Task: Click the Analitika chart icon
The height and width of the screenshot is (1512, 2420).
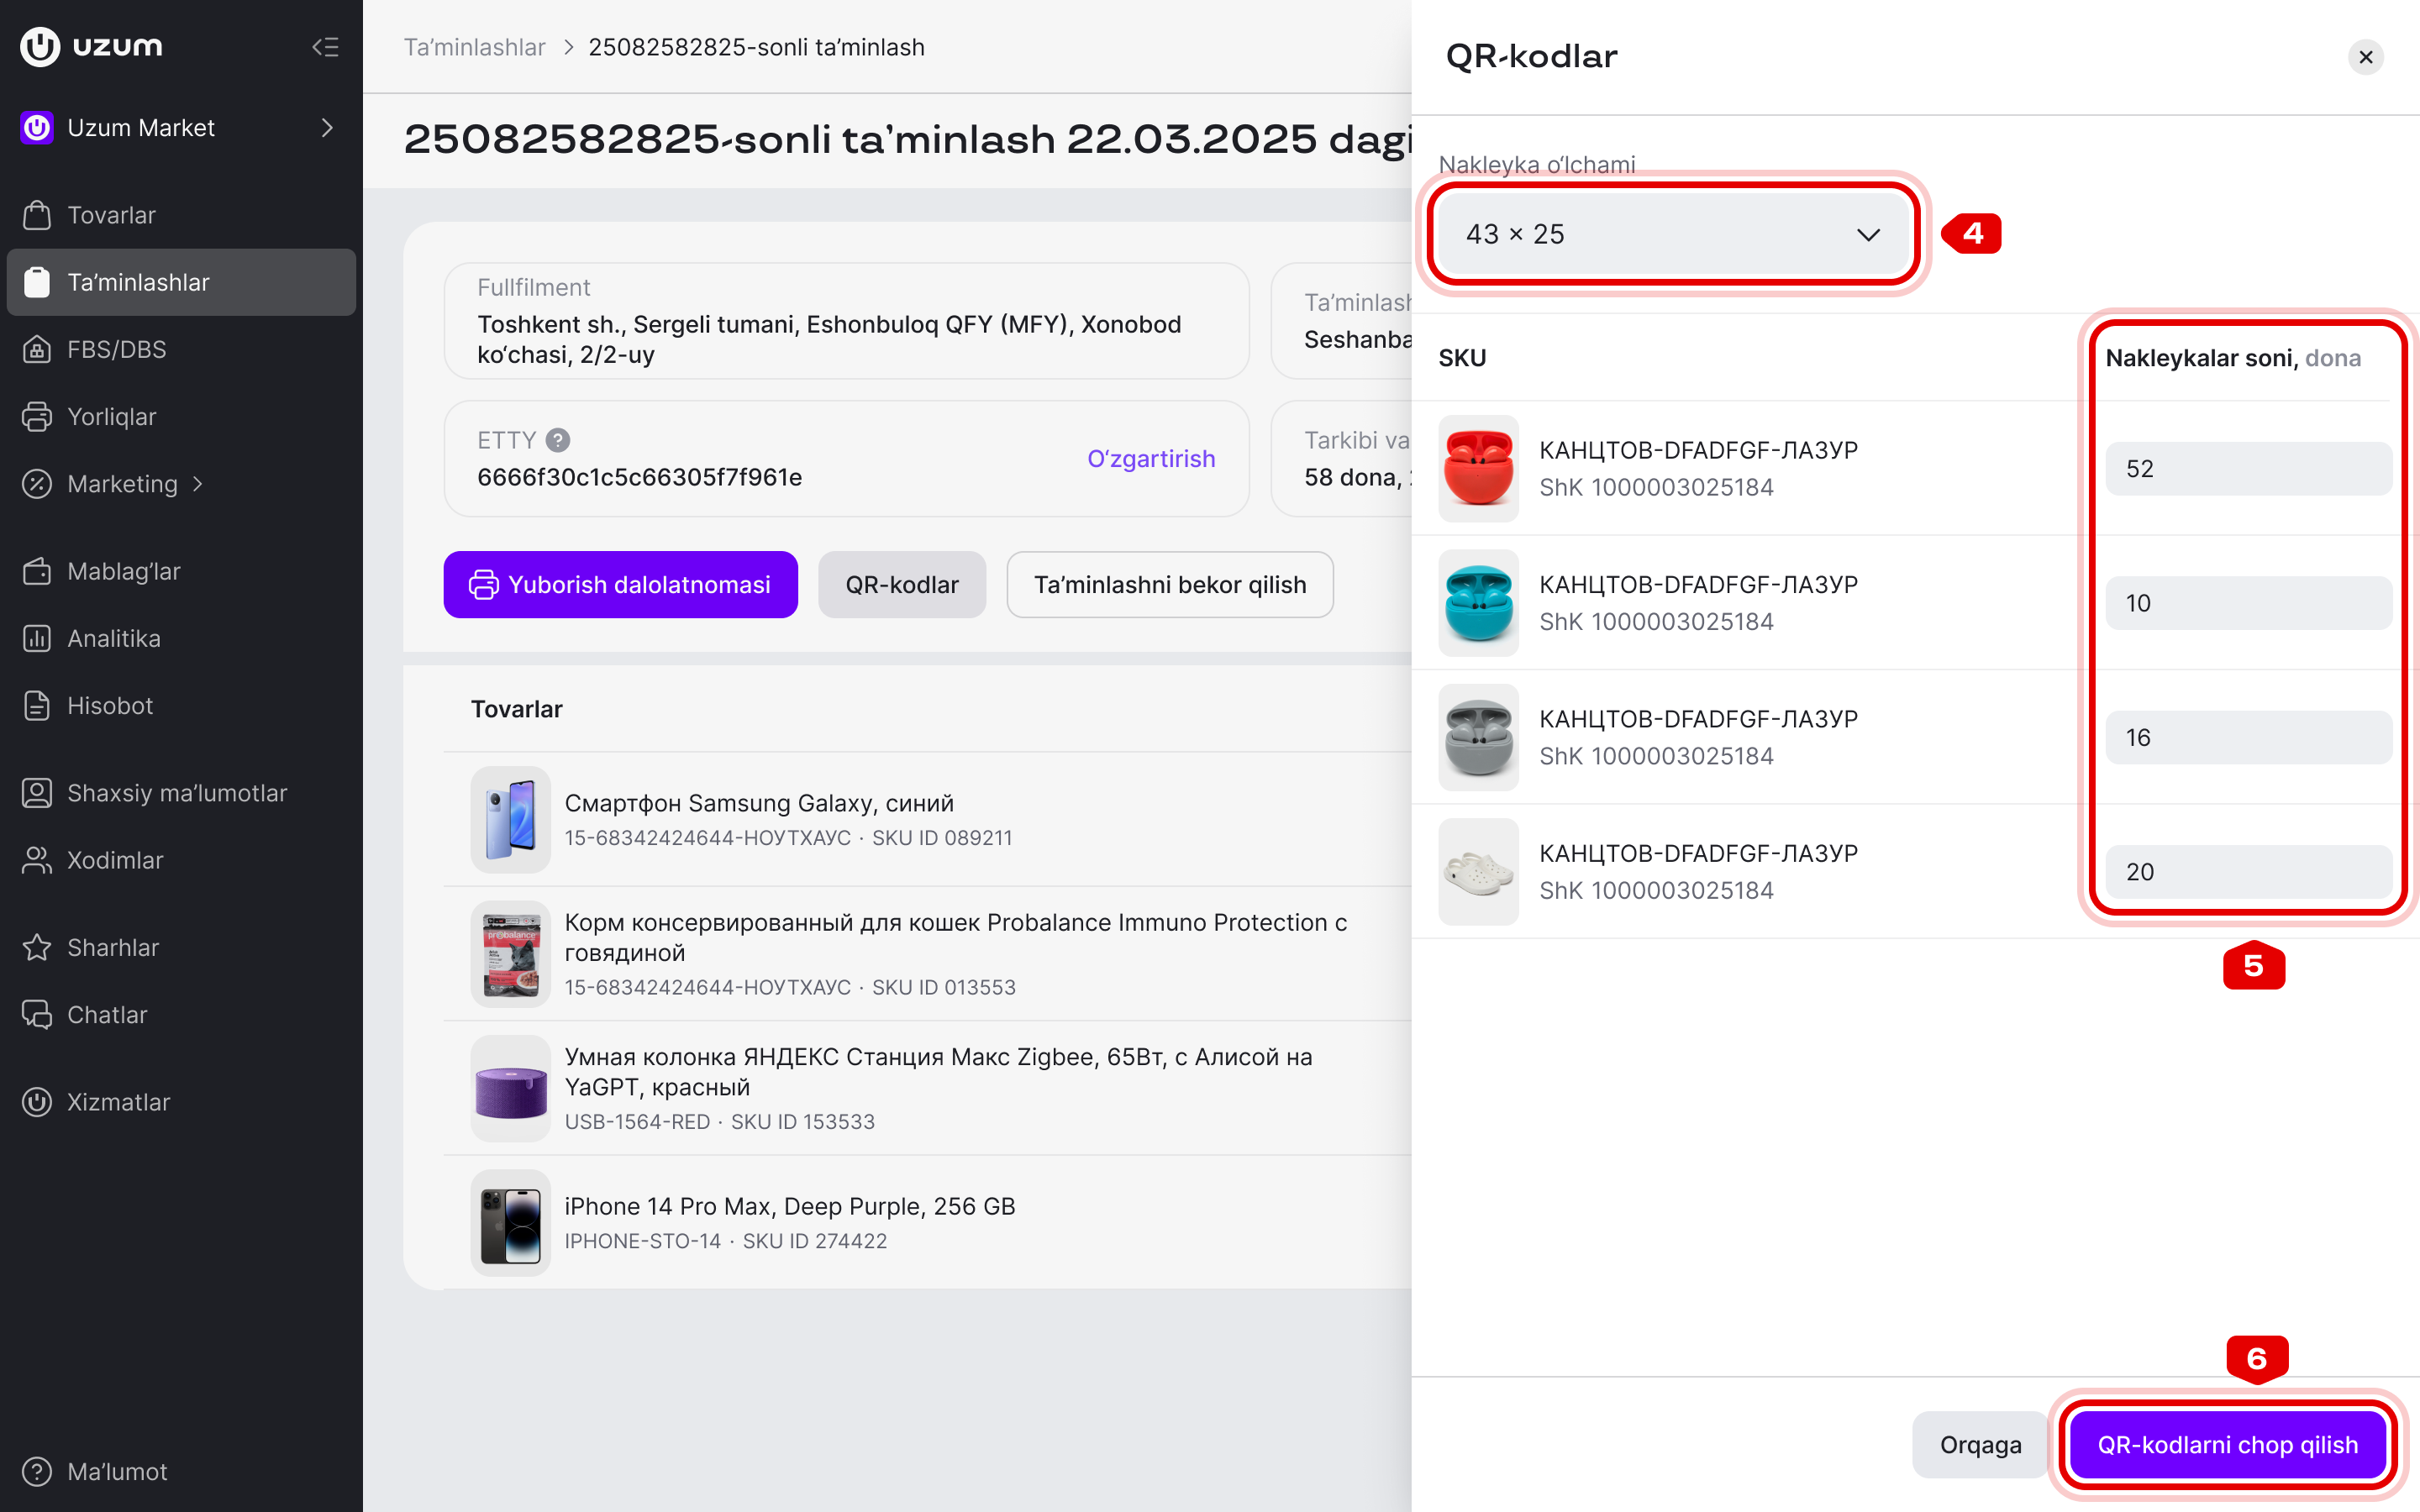Action: 37,638
